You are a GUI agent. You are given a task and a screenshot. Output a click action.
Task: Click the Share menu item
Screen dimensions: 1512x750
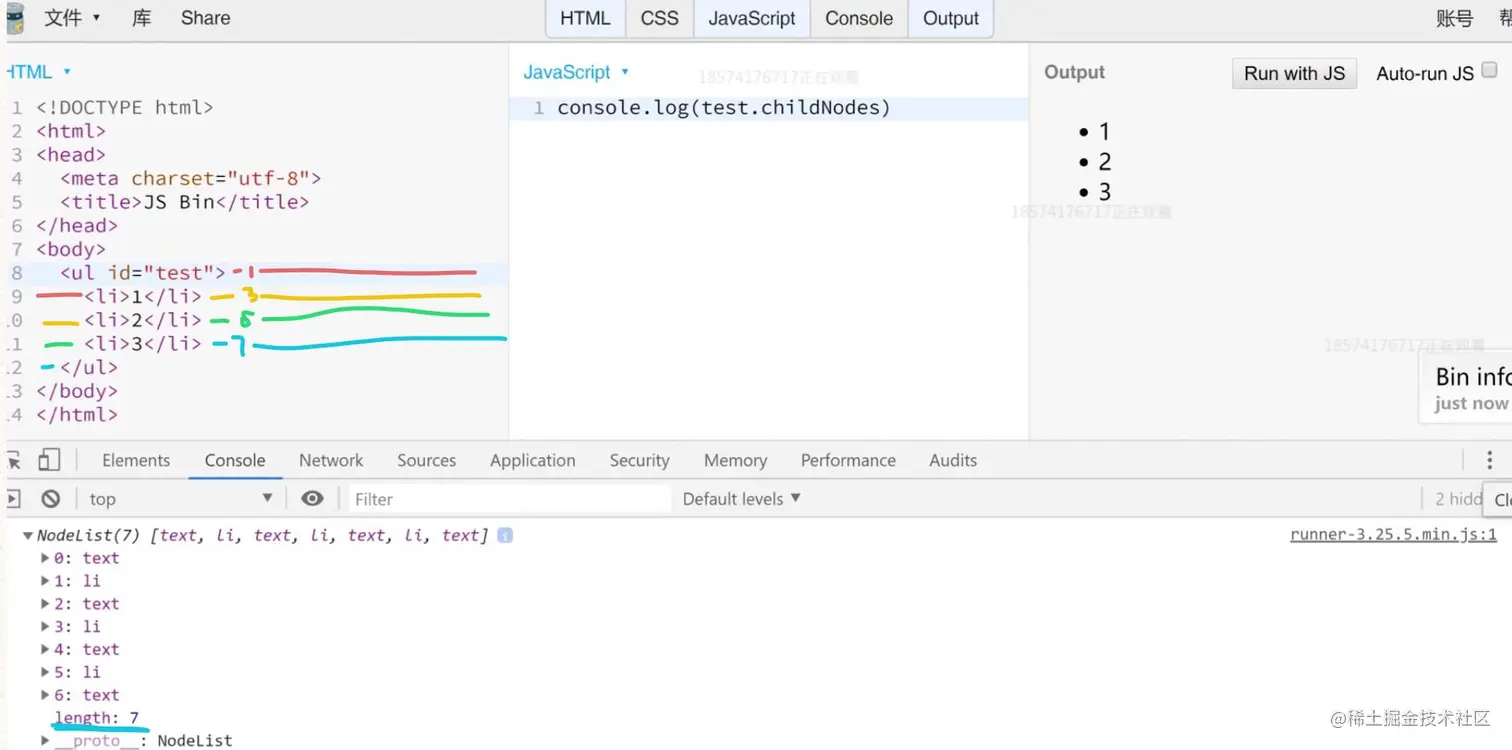click(x=205, y=18)
